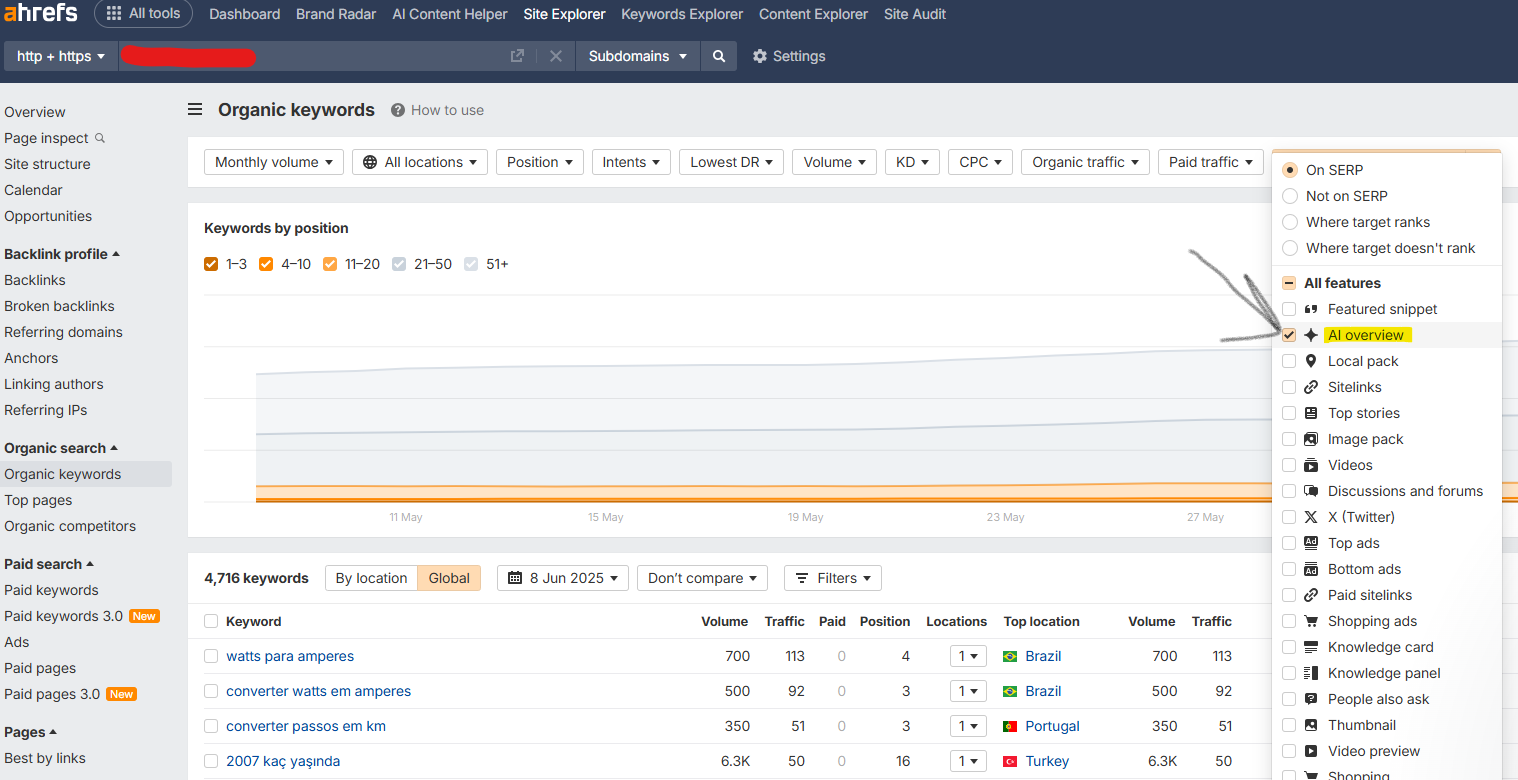Open the 2007 kaç yaşında keyword link
The width and height of the screenshot is (1518, 780).
tap(283, 761)
